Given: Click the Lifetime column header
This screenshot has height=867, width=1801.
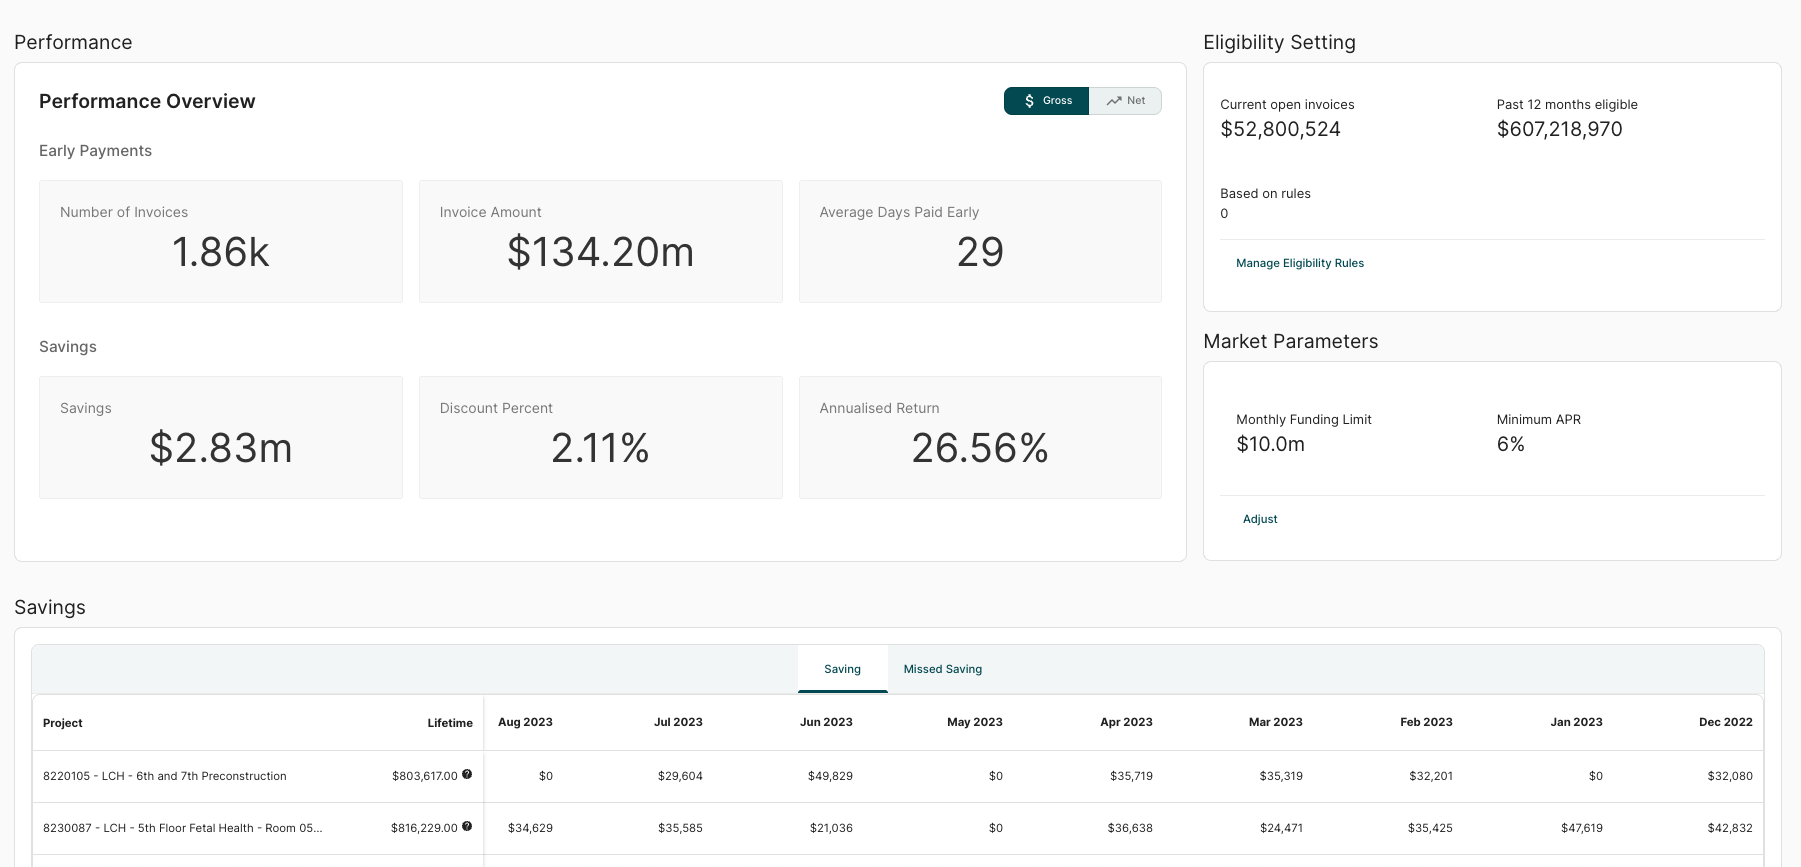Looking at the screenshot, I should click(x=450, y=723).
